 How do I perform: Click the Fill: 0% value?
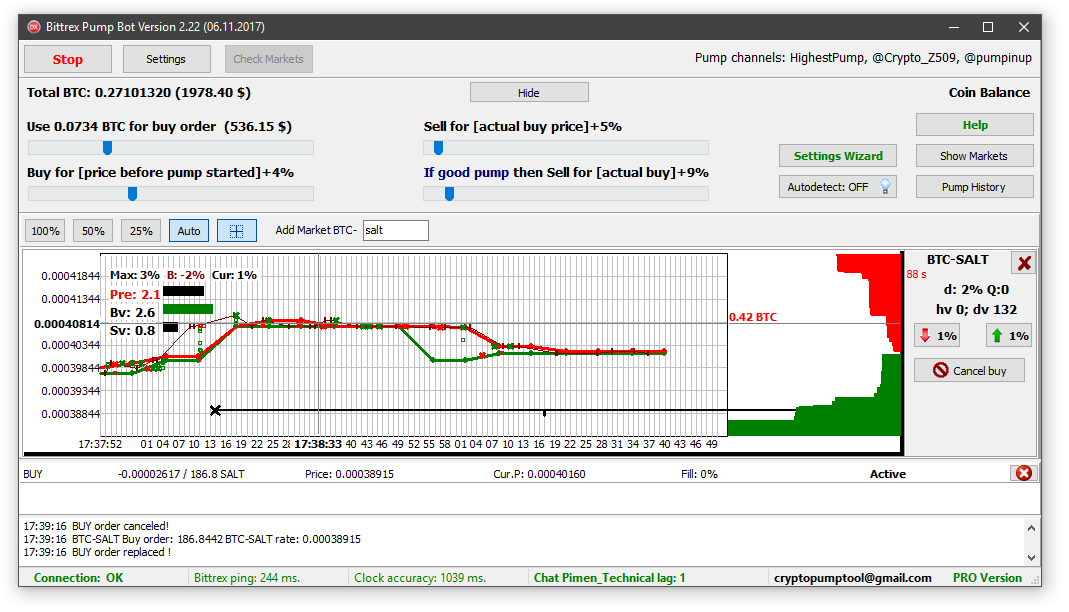(x=699, y=474)
